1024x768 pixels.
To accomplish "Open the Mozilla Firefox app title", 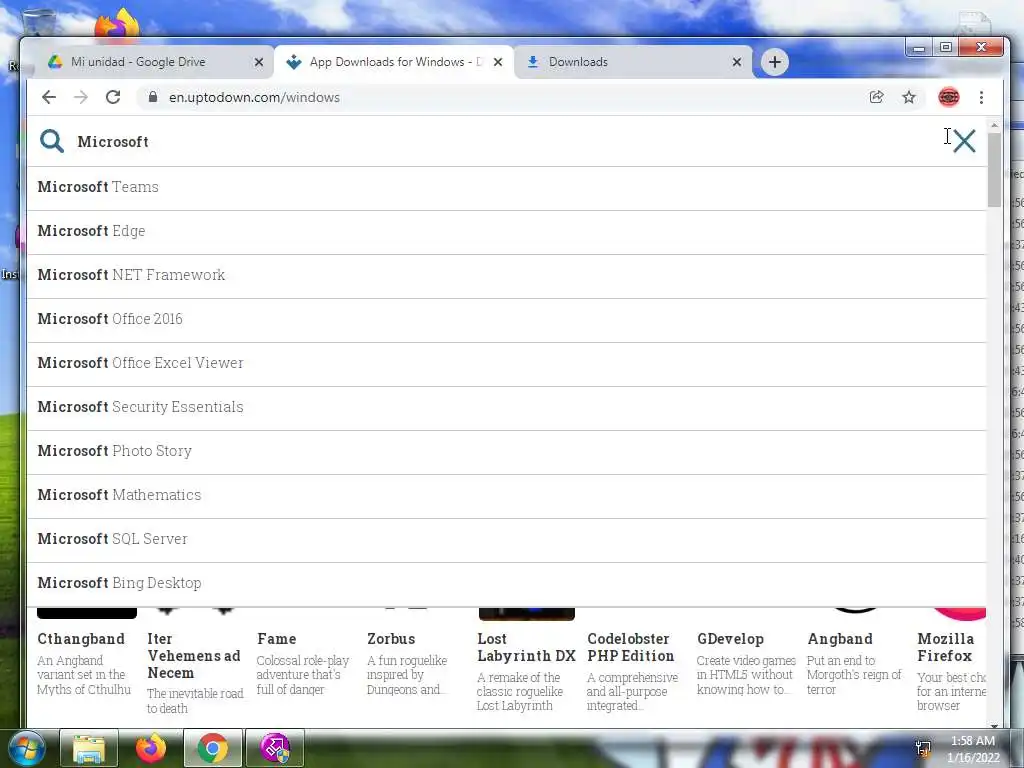I will coord(946,647).
